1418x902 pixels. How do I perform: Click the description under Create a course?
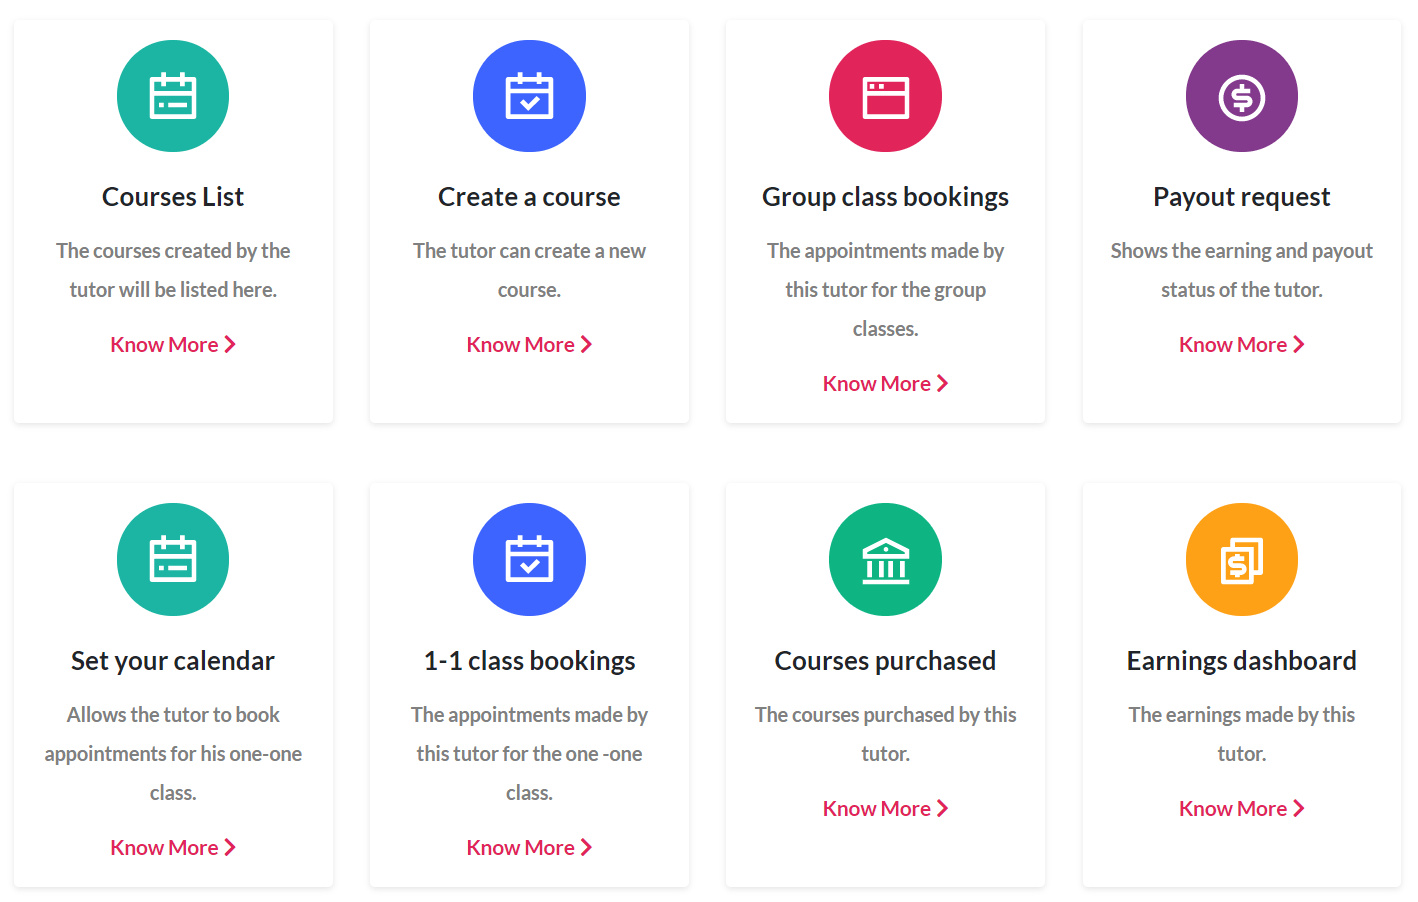(x=529, y=270)
